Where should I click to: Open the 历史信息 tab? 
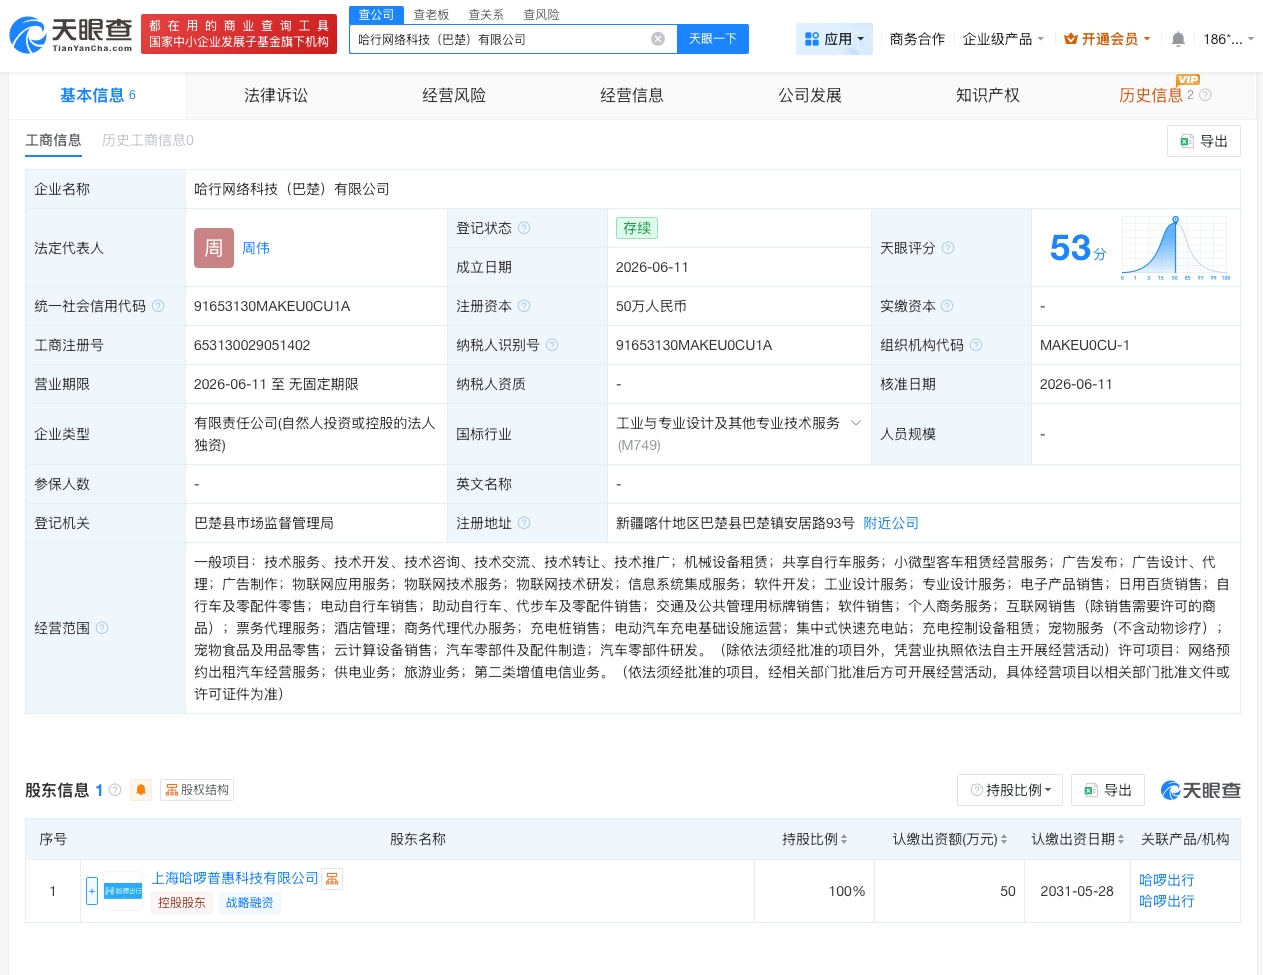pyautogui.click(x=1150, y=95)
